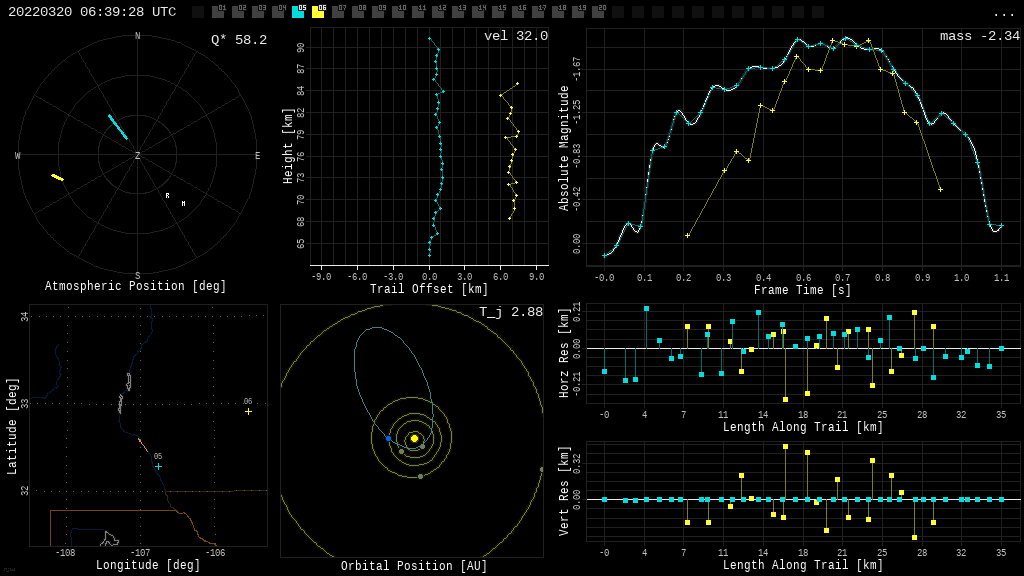
Task: Click the R marker in sky plot
Action: (167, 196)
